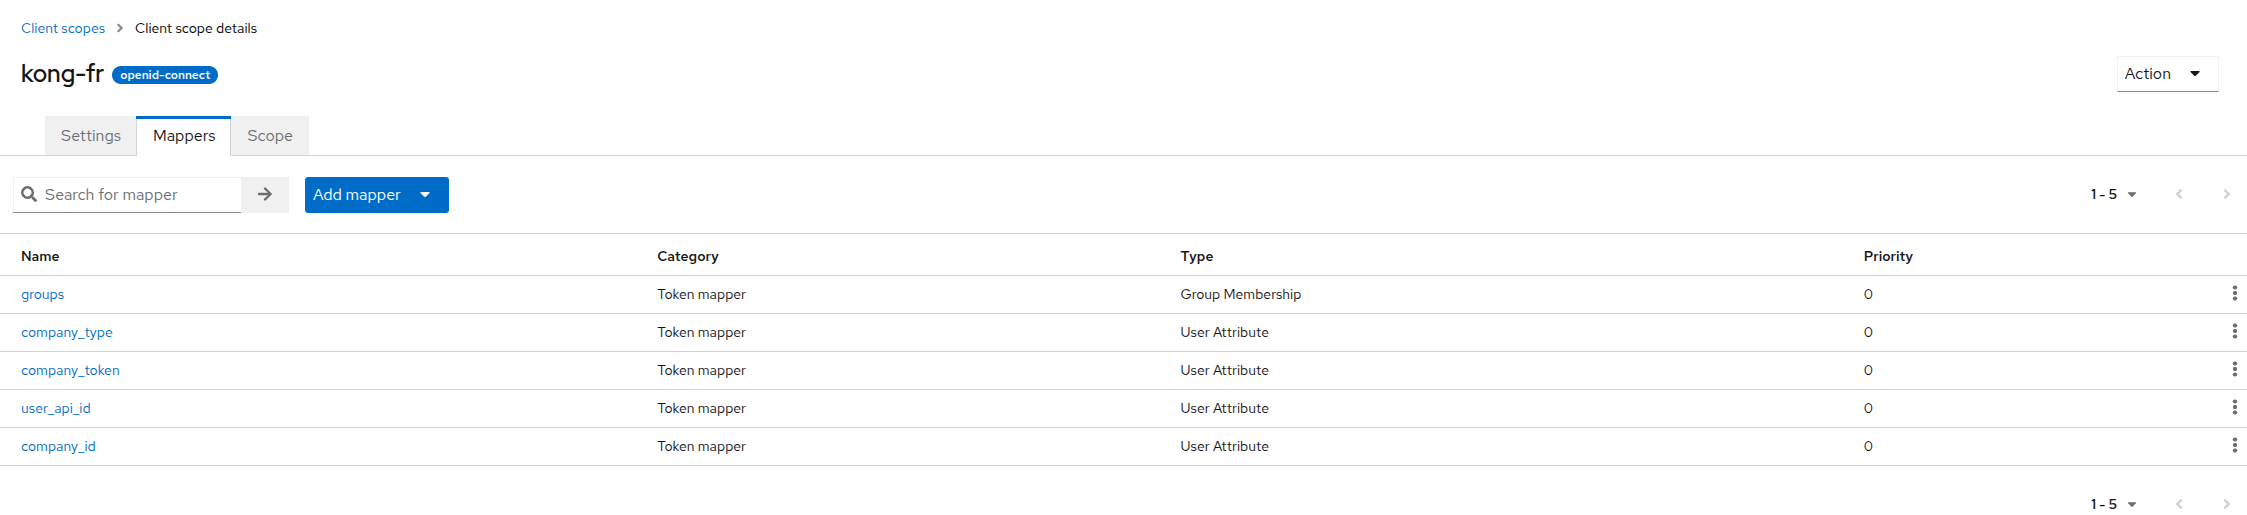Open the company_token mapper link
The width and height of the screenshot is (2247, 515).
(x=70, y=370)
